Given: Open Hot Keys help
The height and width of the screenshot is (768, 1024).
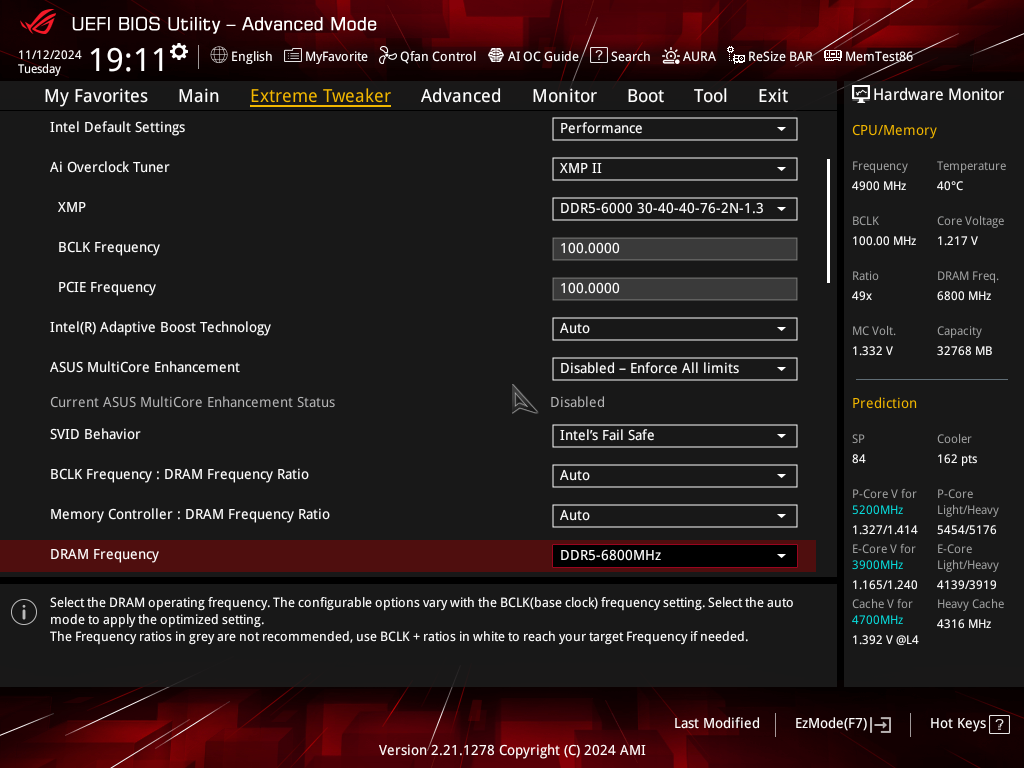Looking at the screenshot, I should 969,724.
